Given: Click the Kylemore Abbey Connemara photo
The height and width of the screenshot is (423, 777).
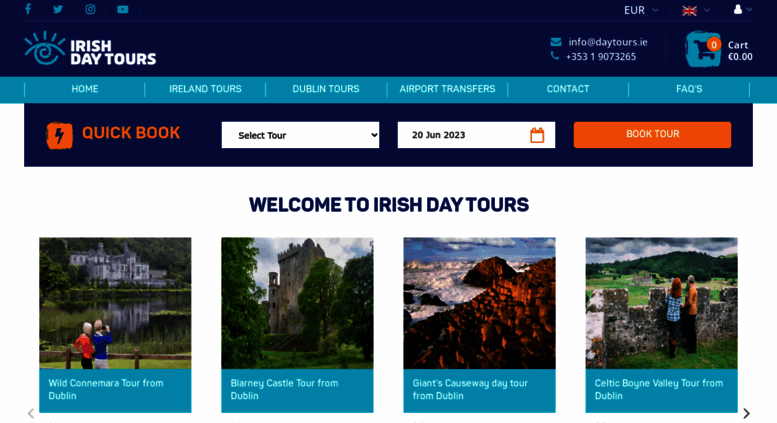Looking at the screenshot, I should (x=115, y=303).
